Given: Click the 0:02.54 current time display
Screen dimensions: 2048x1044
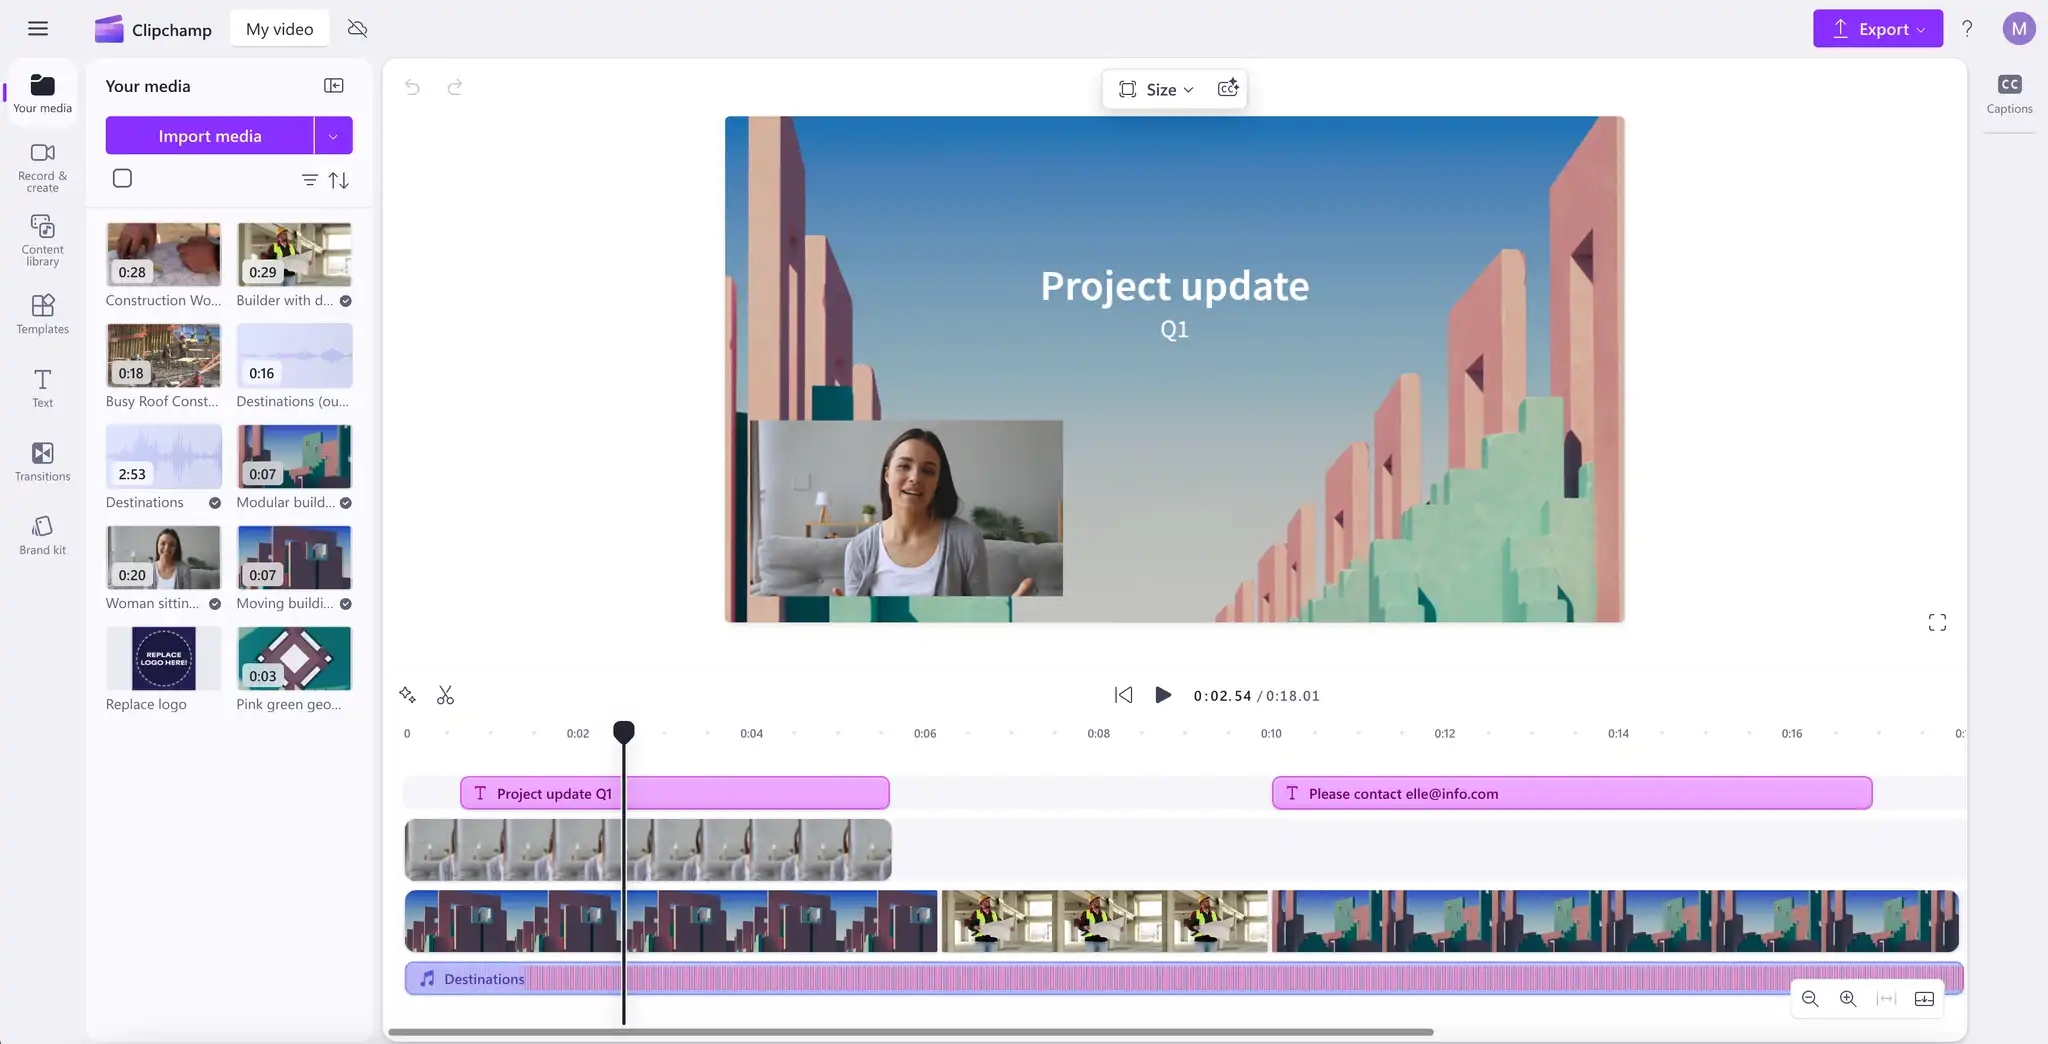Looking at the screenshot, I should [1222, 696].
